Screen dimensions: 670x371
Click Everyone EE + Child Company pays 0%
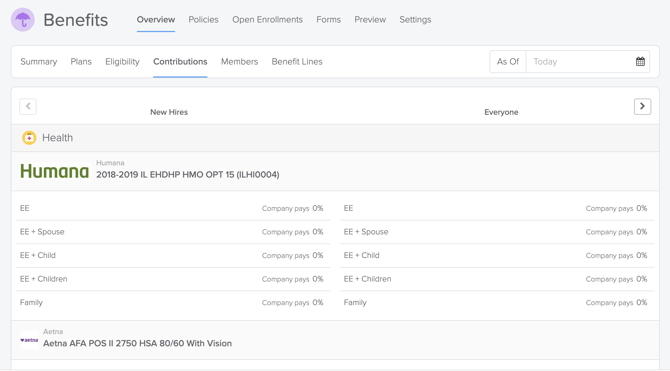(617, 255)
